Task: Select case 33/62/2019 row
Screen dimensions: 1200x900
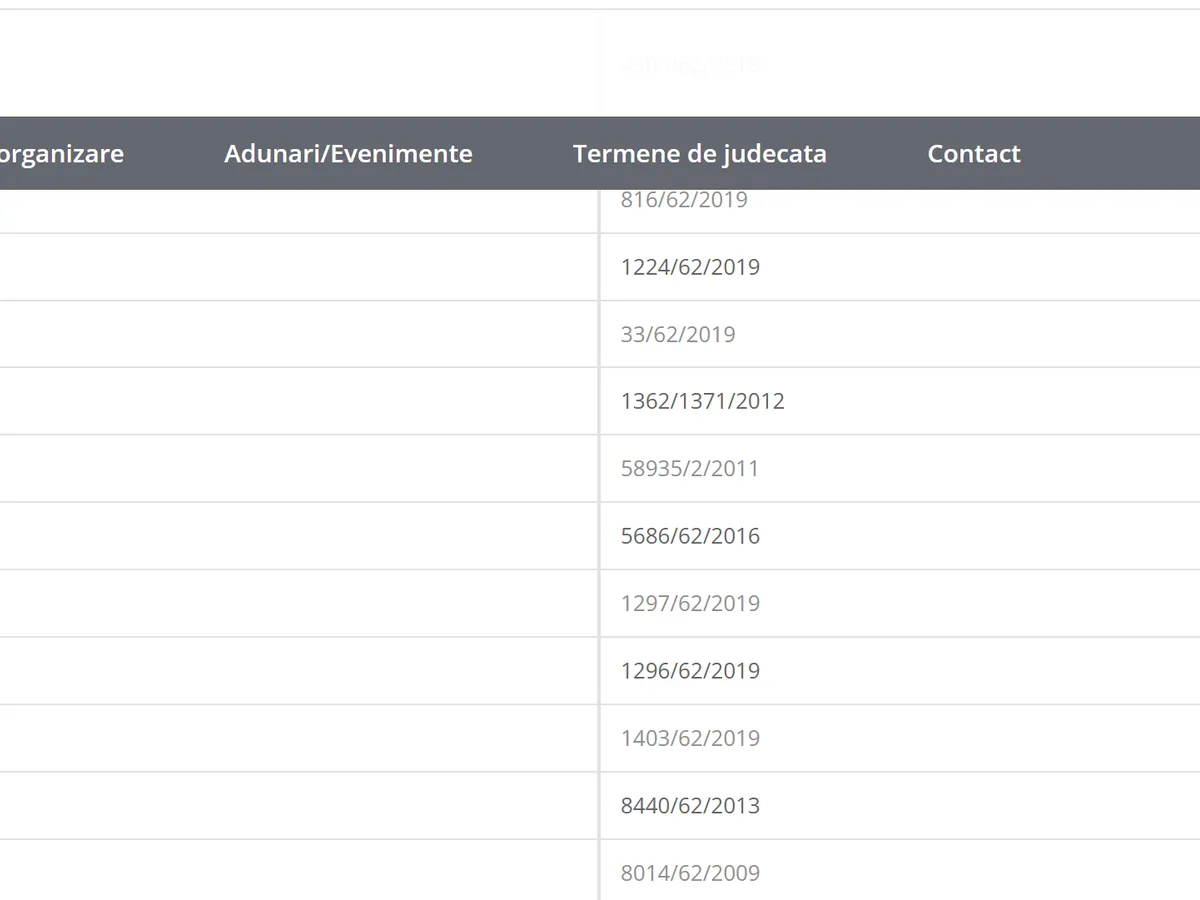Action: click(679, 334)
